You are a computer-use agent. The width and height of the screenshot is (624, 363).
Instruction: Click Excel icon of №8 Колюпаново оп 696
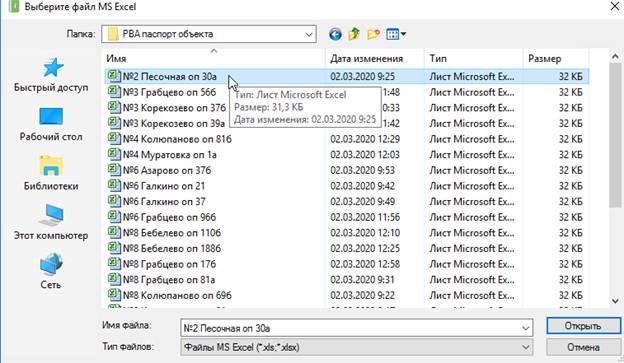click(114, 295)
